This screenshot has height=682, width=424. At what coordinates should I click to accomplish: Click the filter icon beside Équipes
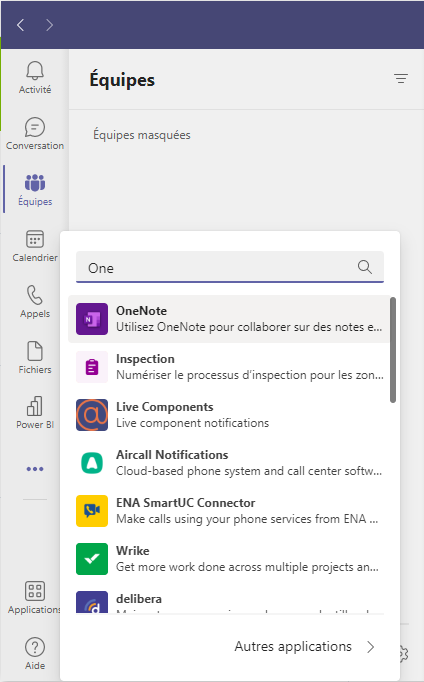pos(401,79)
